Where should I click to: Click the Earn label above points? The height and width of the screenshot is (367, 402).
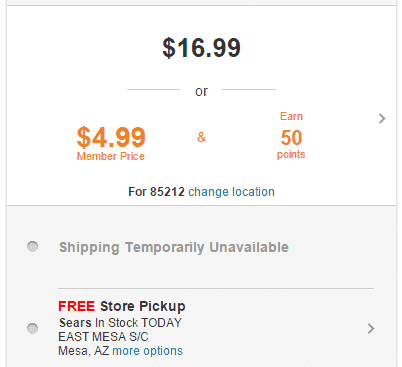click(x=291, y=116)
